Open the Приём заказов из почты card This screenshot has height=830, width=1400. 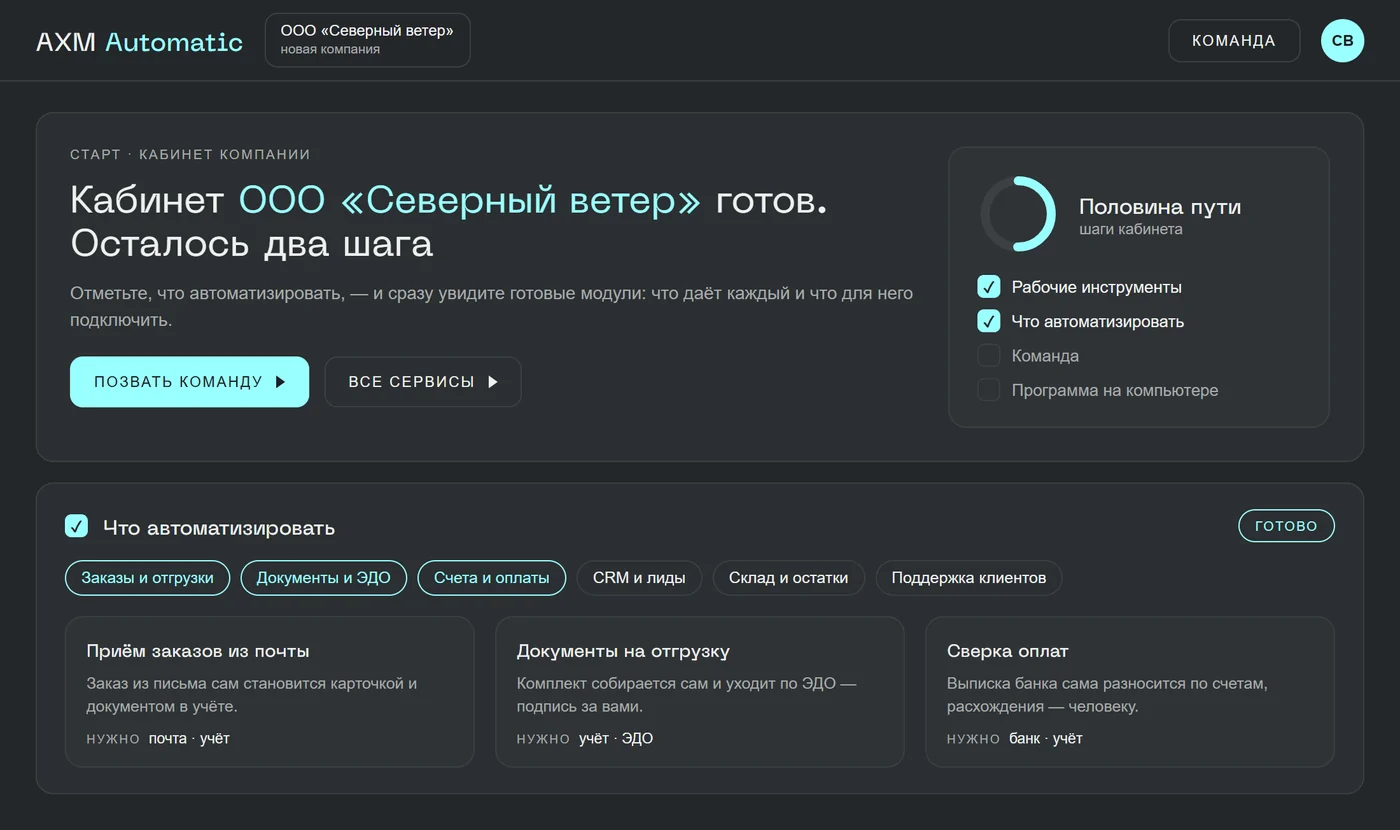pos(269,692)
